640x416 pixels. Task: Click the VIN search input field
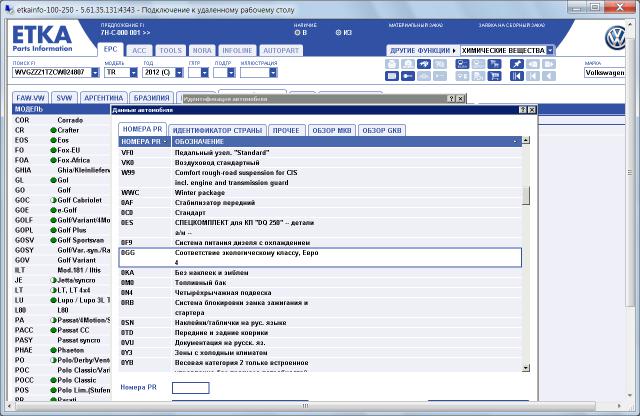(x=52, y=73)
